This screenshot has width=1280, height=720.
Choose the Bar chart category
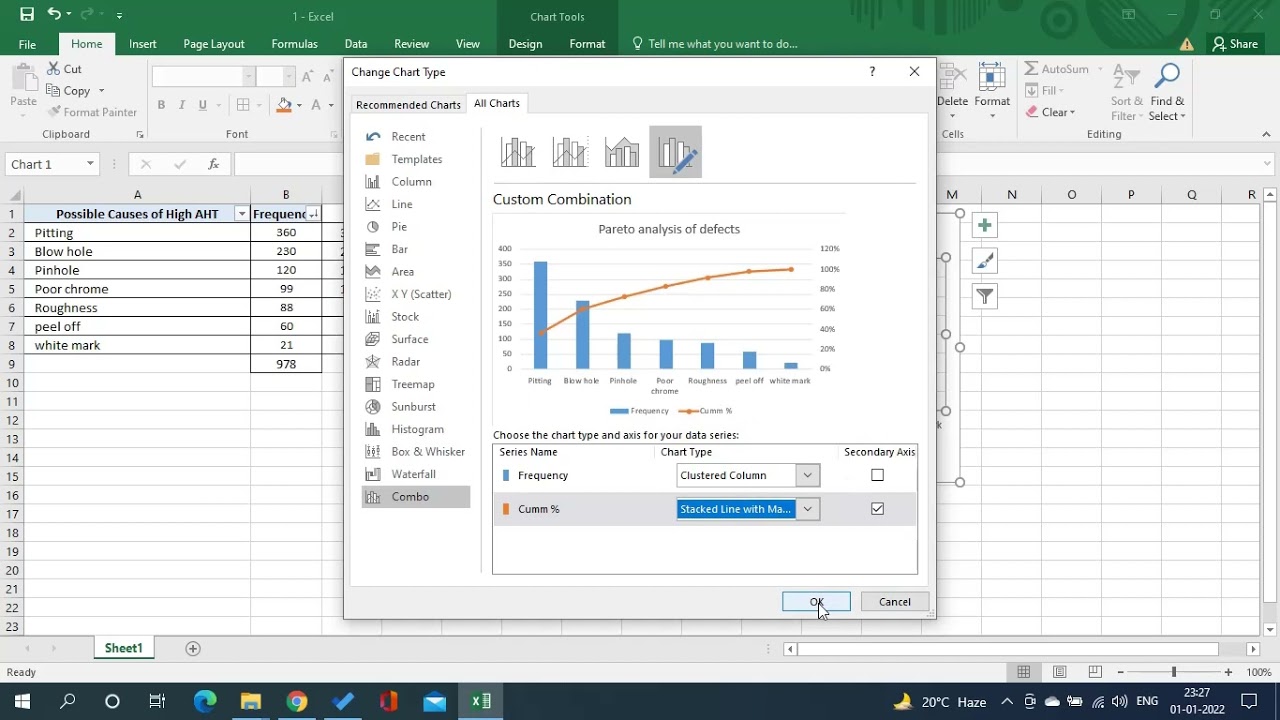[x=399, y=249]
